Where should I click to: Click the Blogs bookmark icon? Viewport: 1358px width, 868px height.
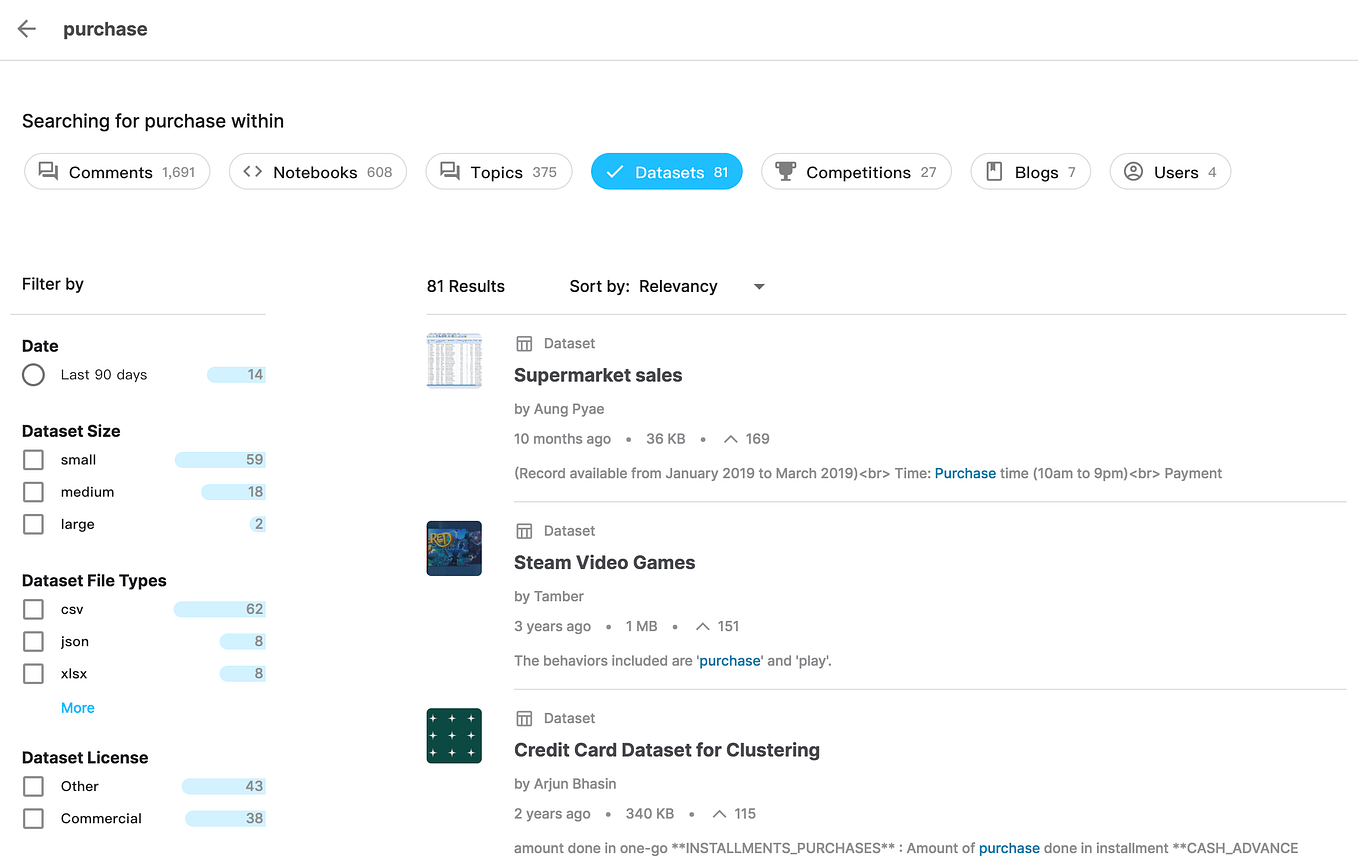pyautogui.click(x=994, y=172)
